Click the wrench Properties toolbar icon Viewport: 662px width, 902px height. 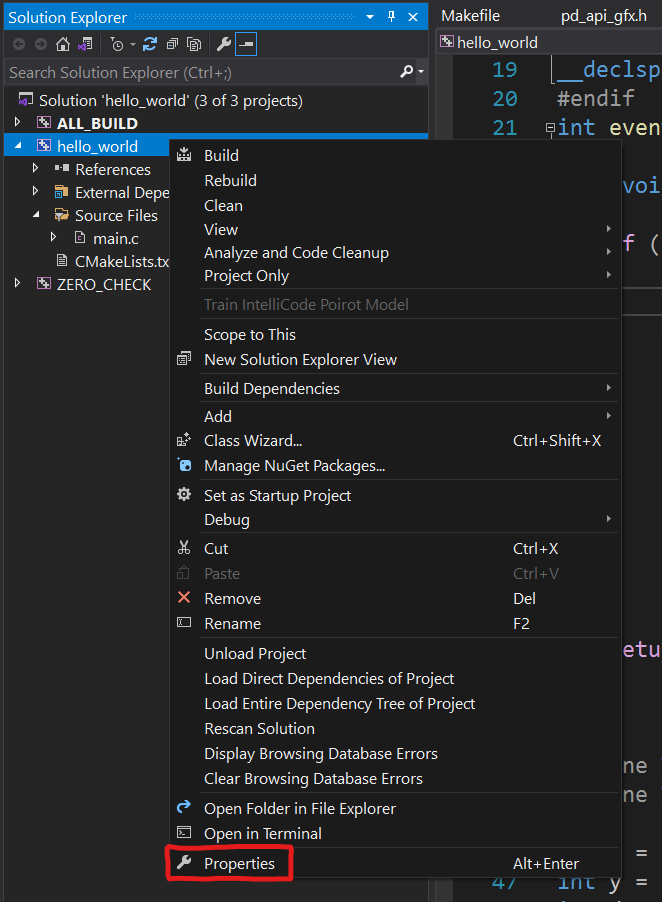click(224, 44)
